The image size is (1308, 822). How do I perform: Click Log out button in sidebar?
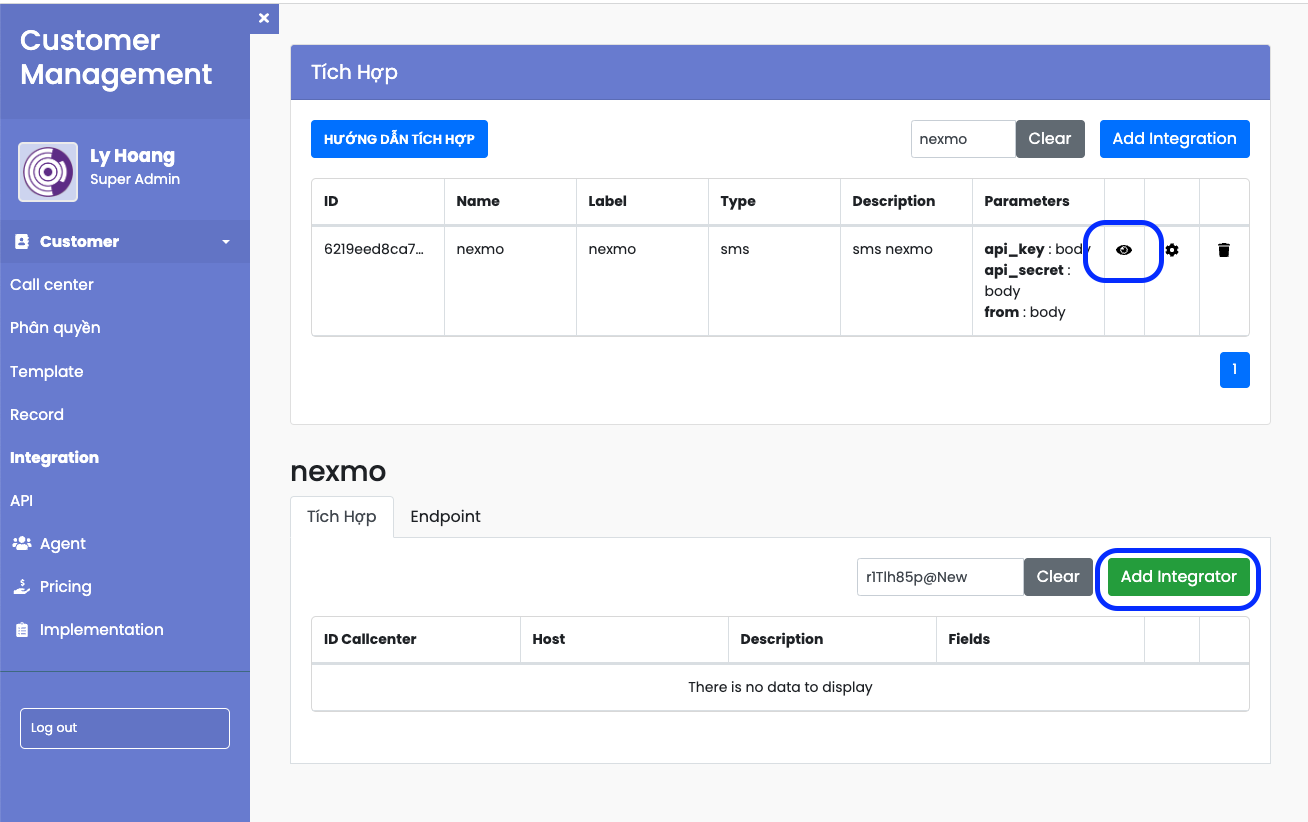tap(125, 728)
